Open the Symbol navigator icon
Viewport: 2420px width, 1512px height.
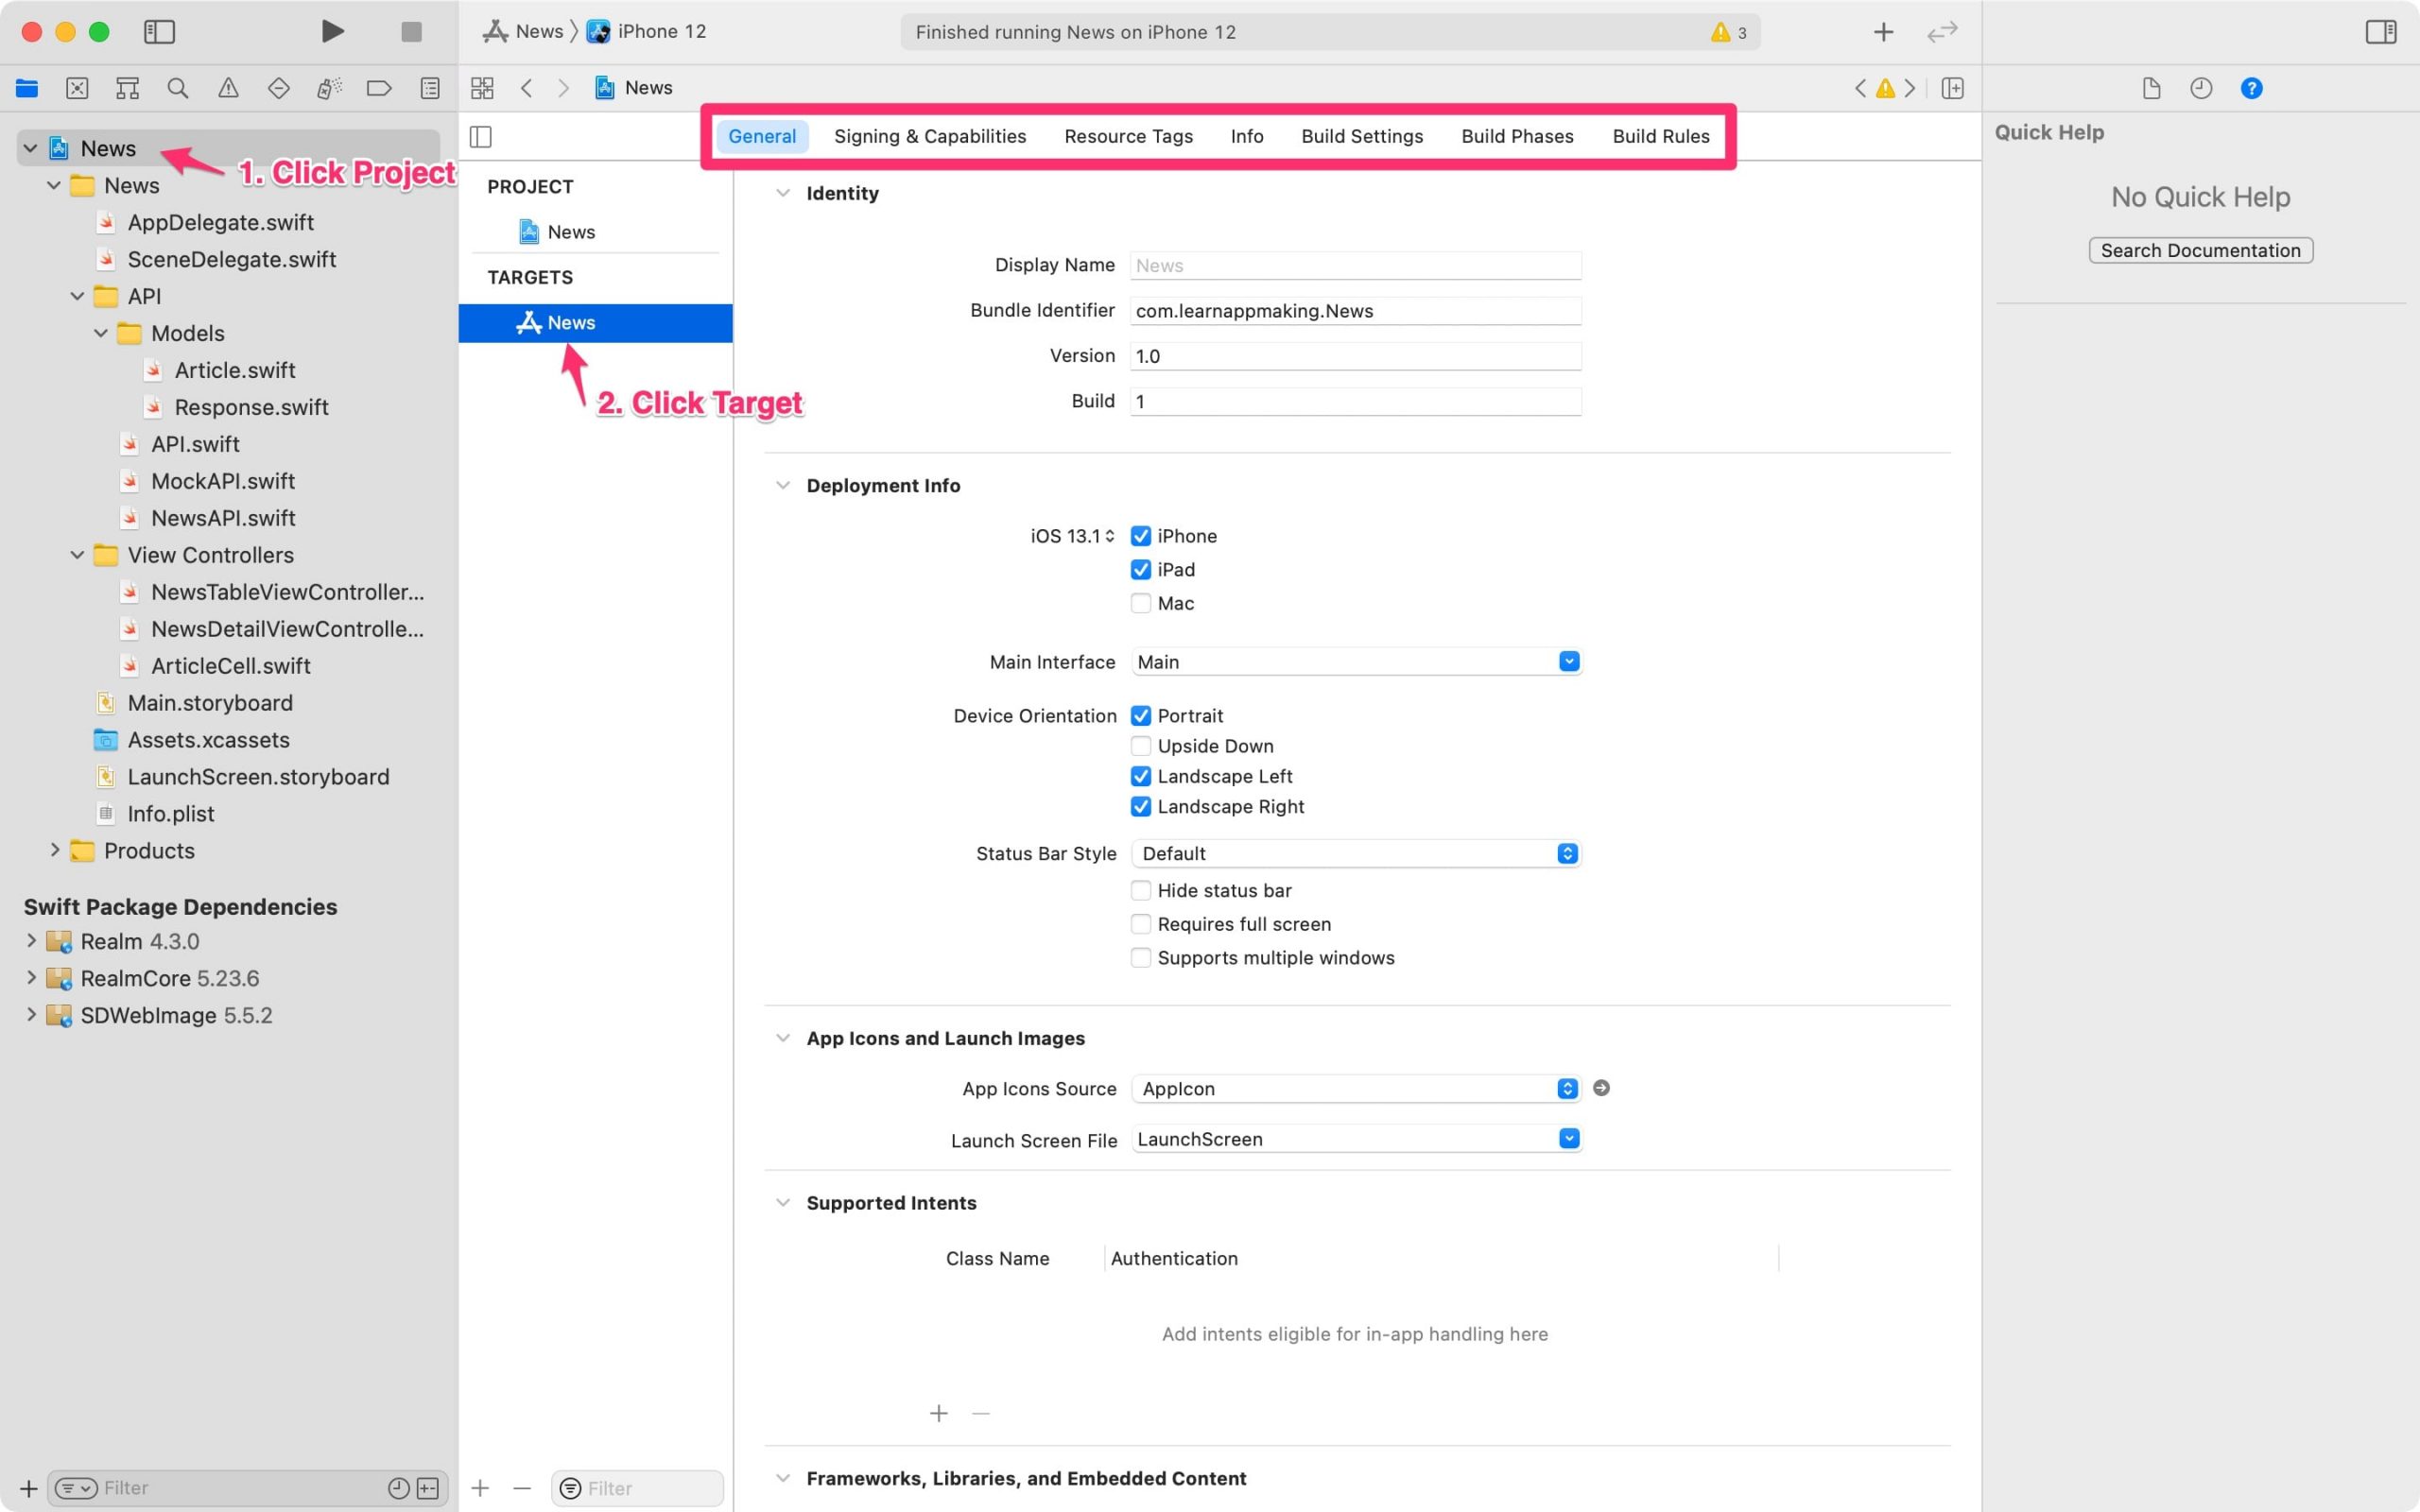pyautogui.click(x=127, y=88)
